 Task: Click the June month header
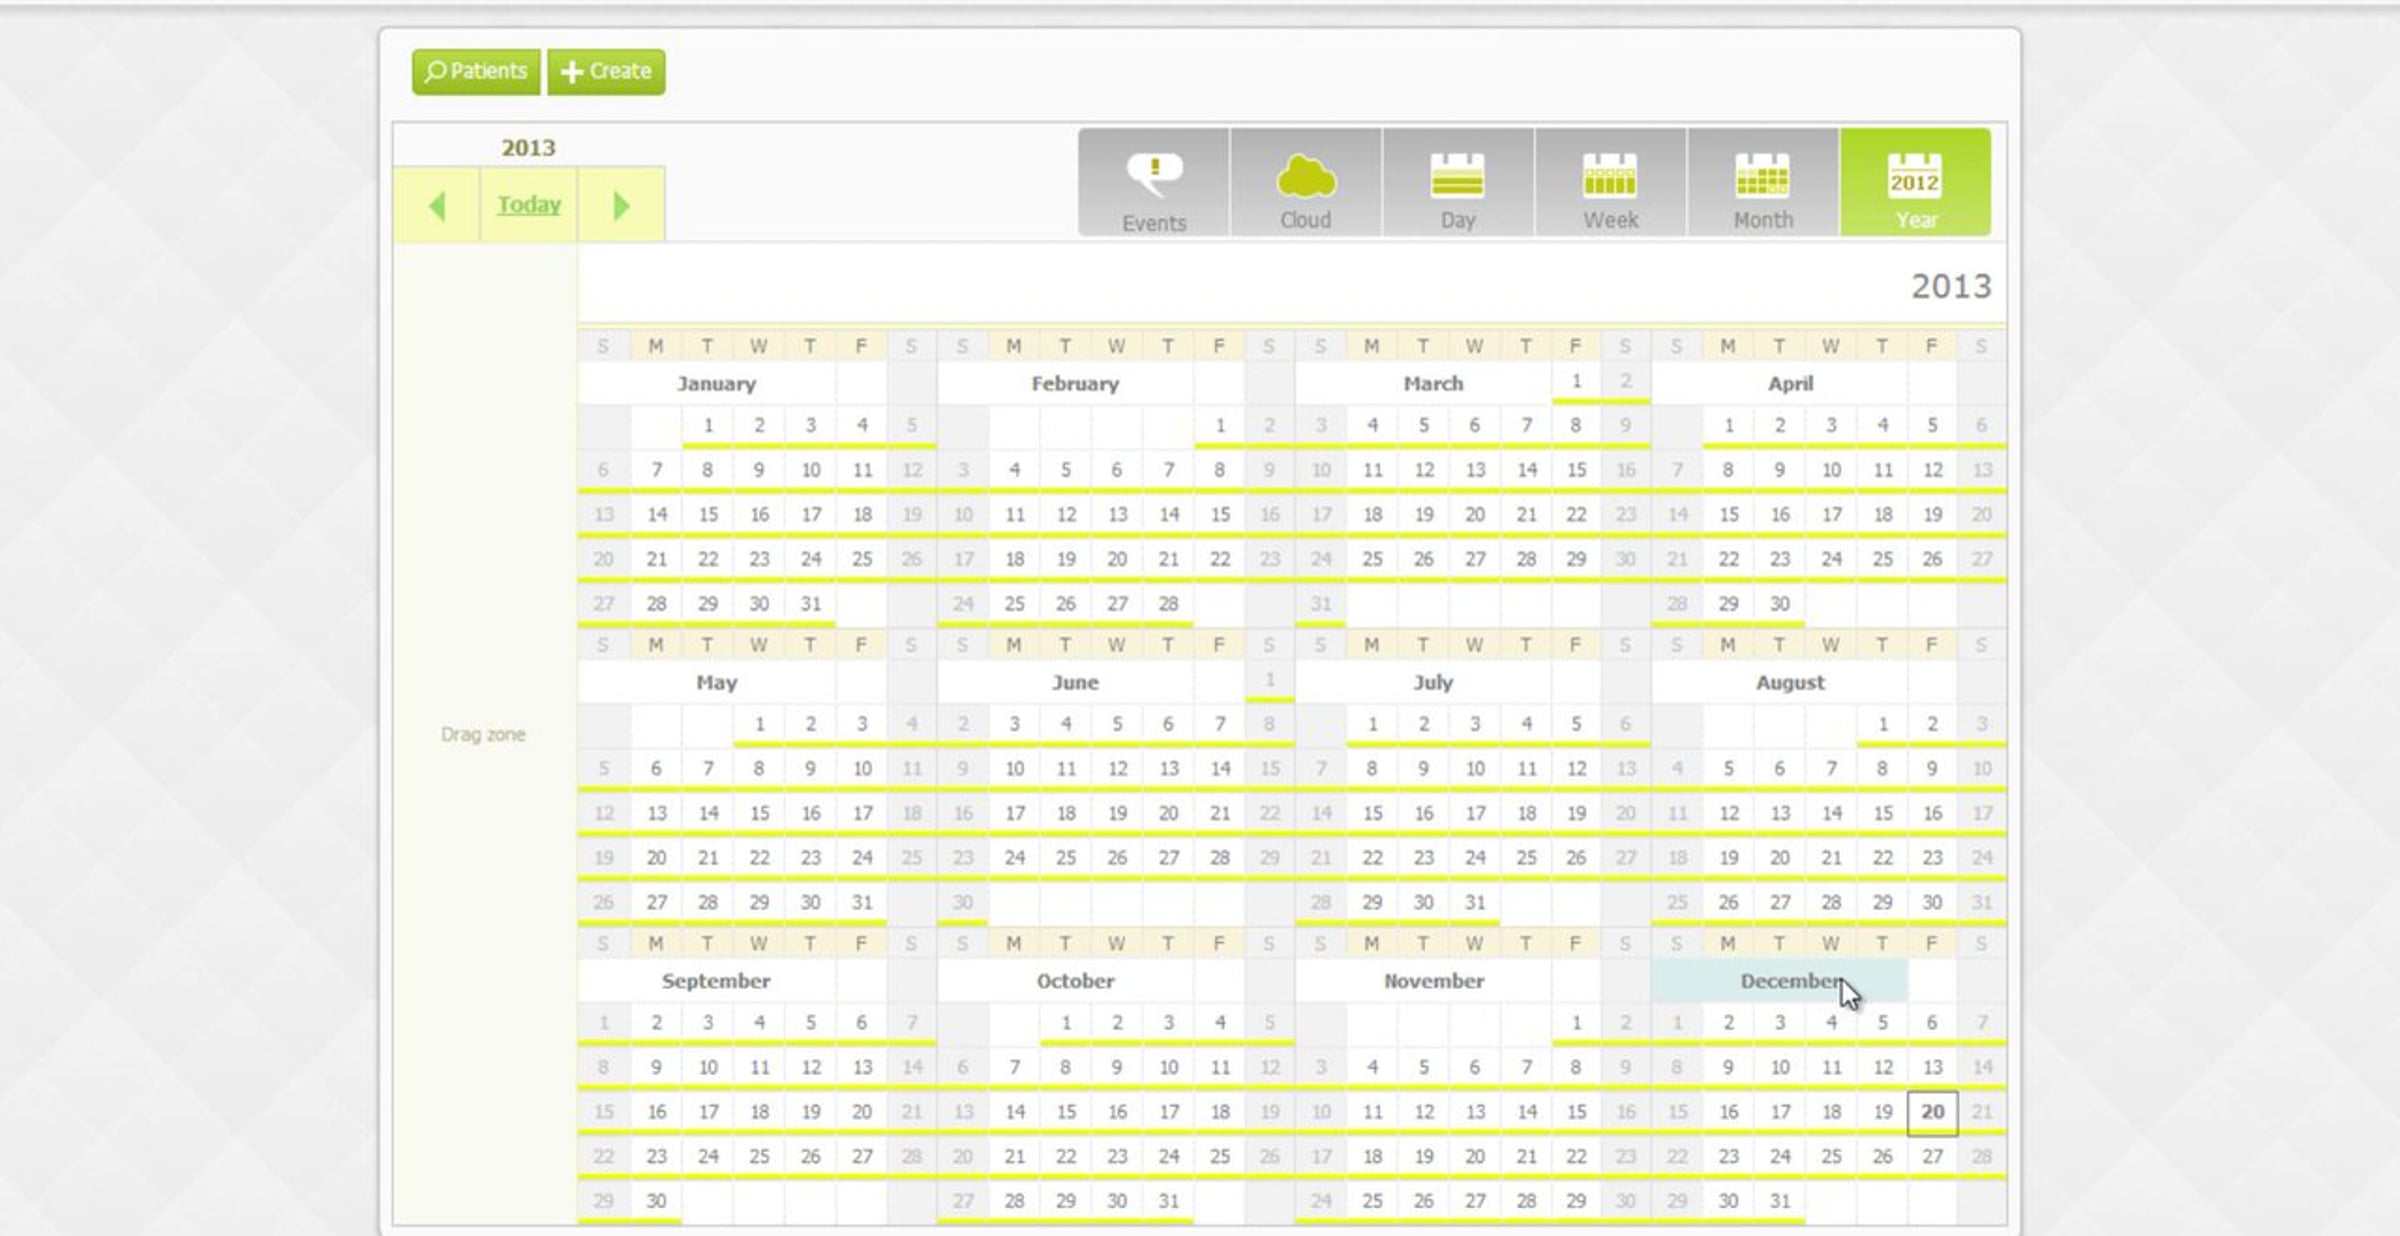point(1074,683)
